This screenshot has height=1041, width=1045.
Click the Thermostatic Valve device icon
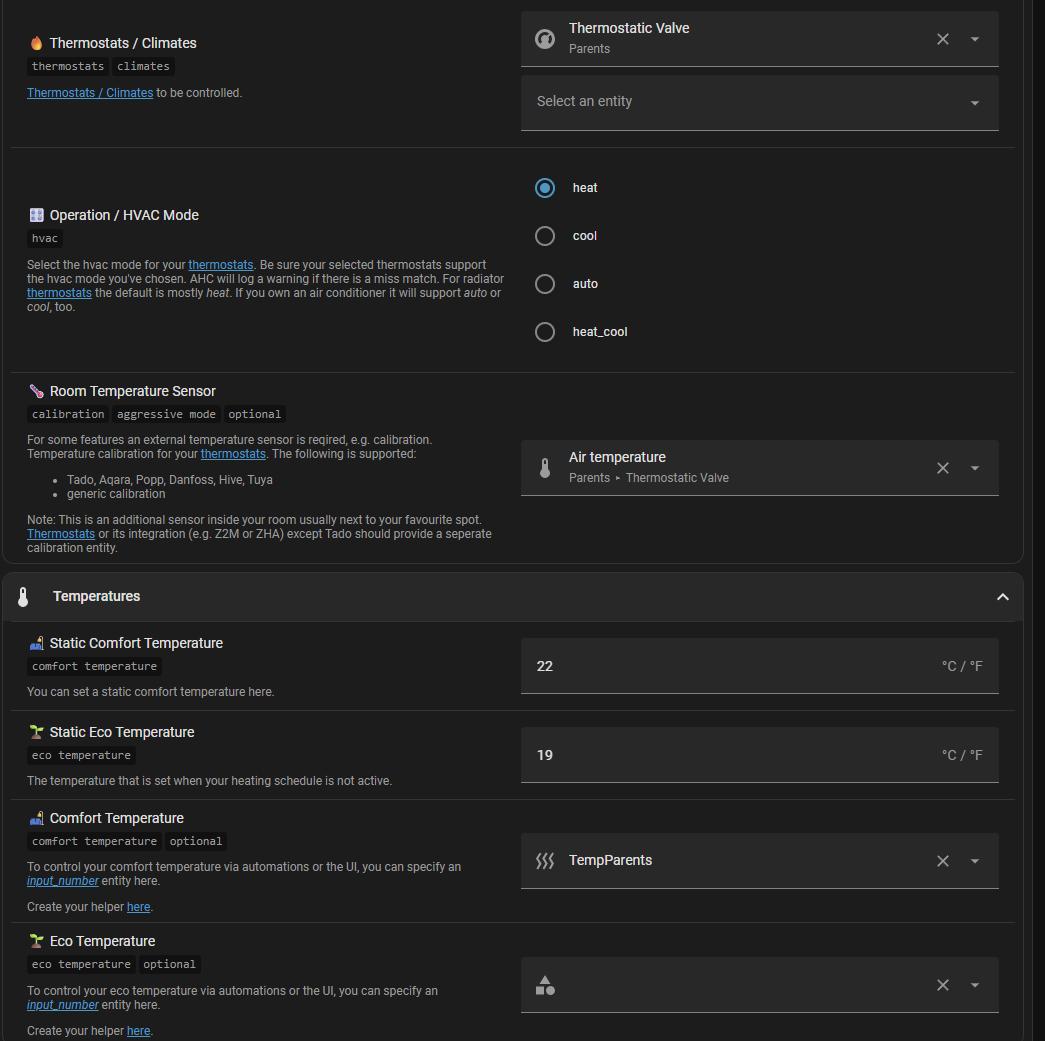[545, 39]
